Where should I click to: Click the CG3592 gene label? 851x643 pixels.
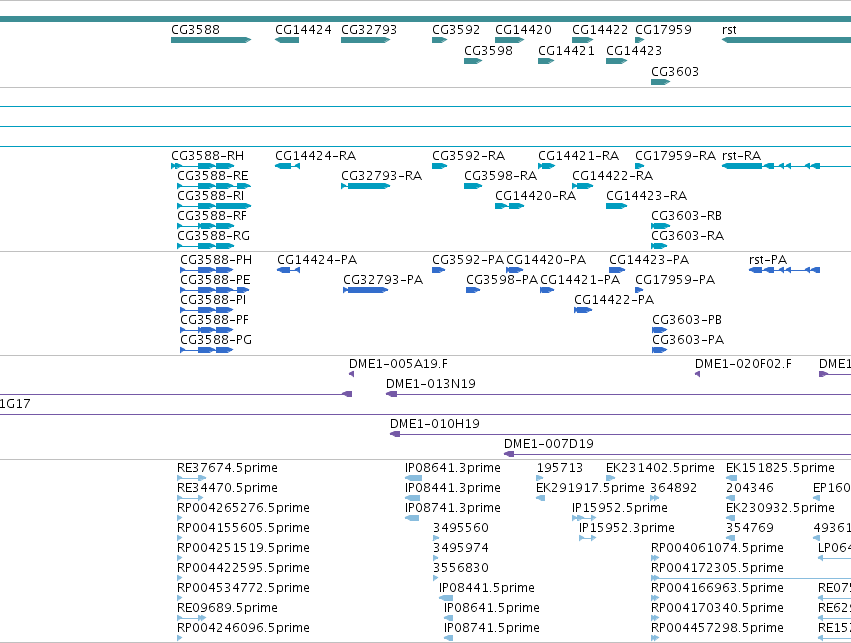click(456, 30)
